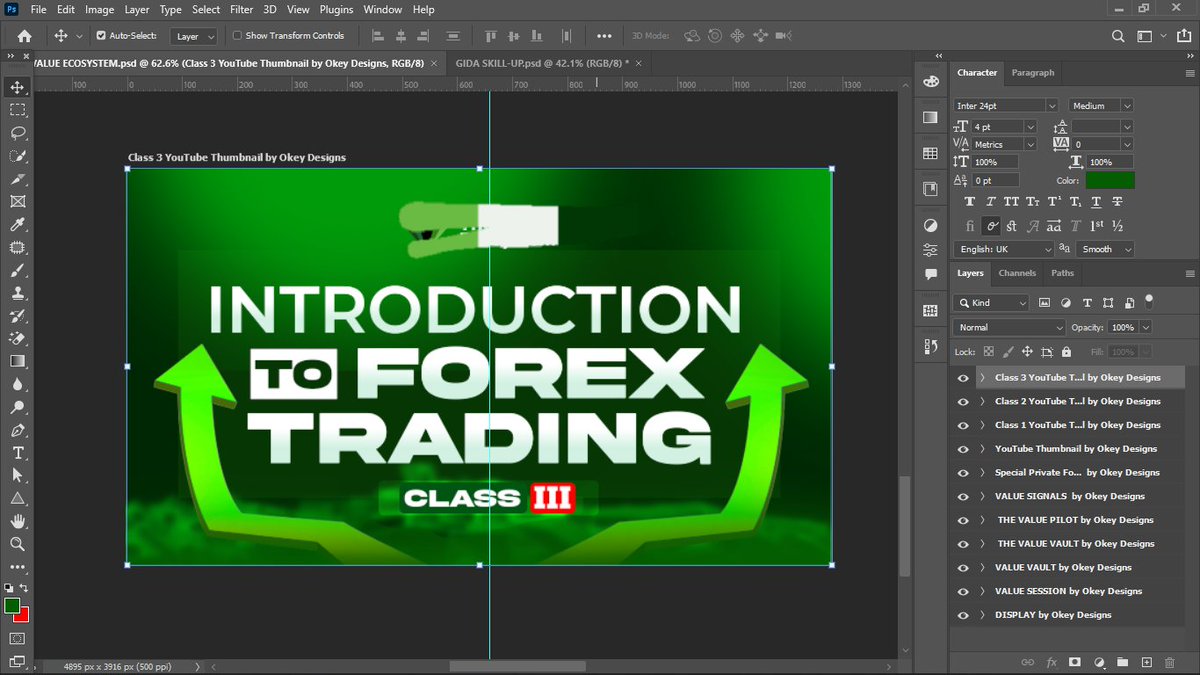The image size is (1200, 675).
Task: Select the Gradient tool
Action: (17, 361)
